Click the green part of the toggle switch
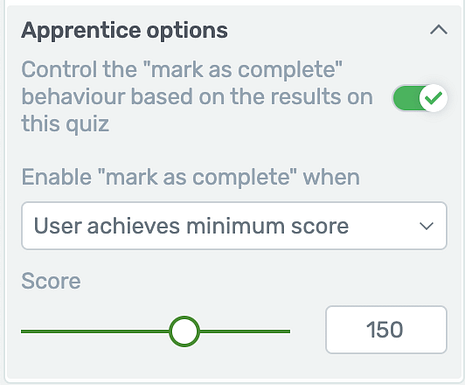 [407, 98]
